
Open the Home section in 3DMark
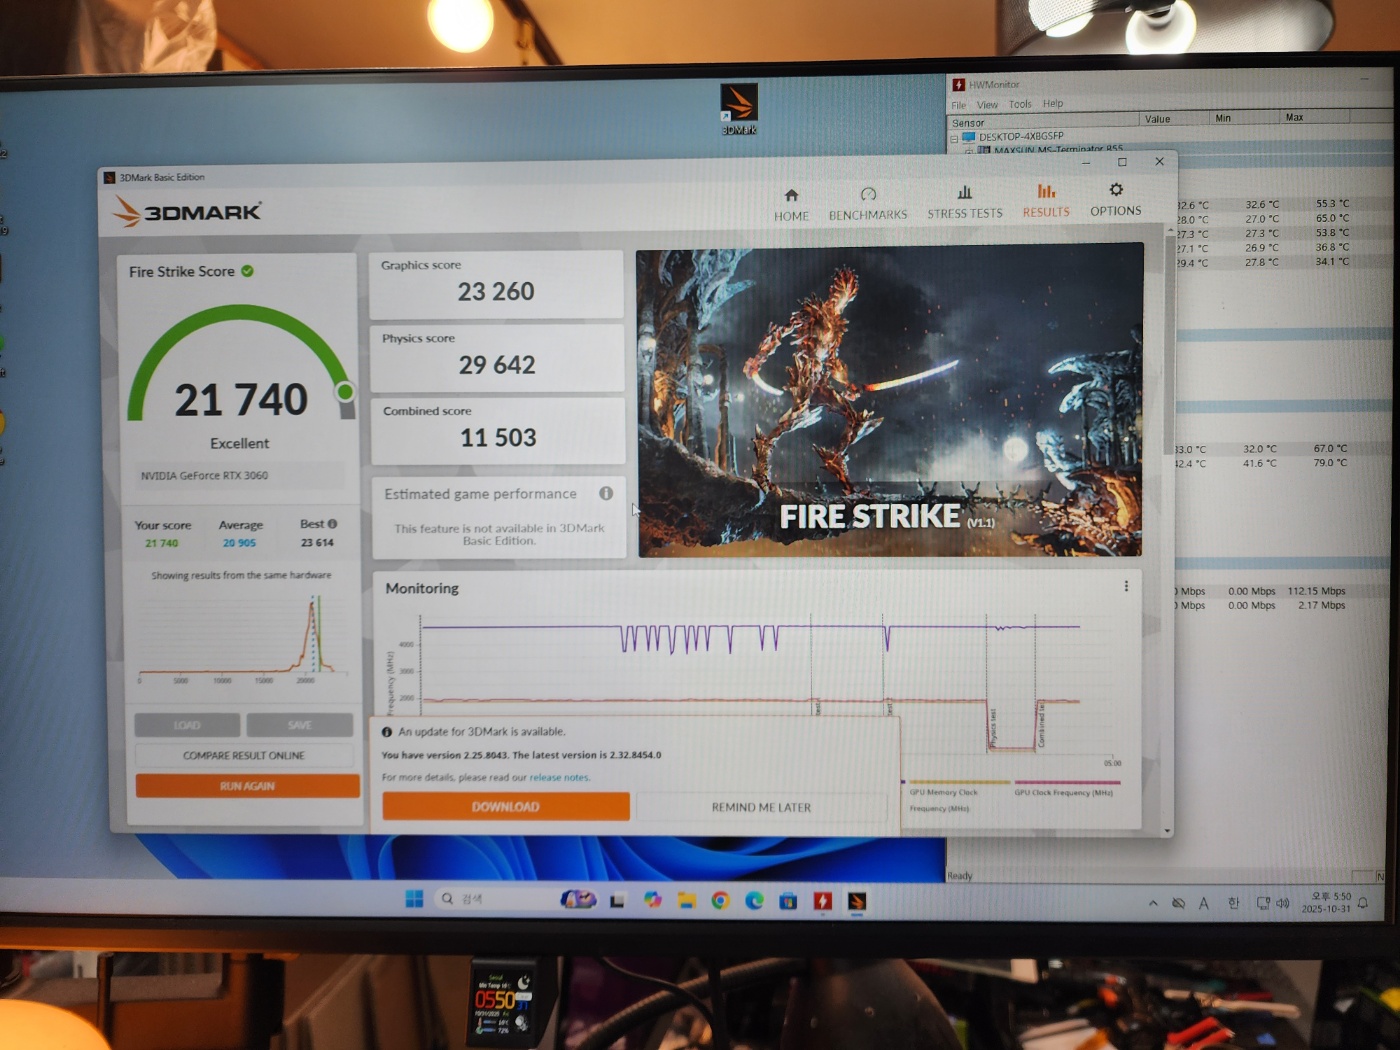point(791,204)
